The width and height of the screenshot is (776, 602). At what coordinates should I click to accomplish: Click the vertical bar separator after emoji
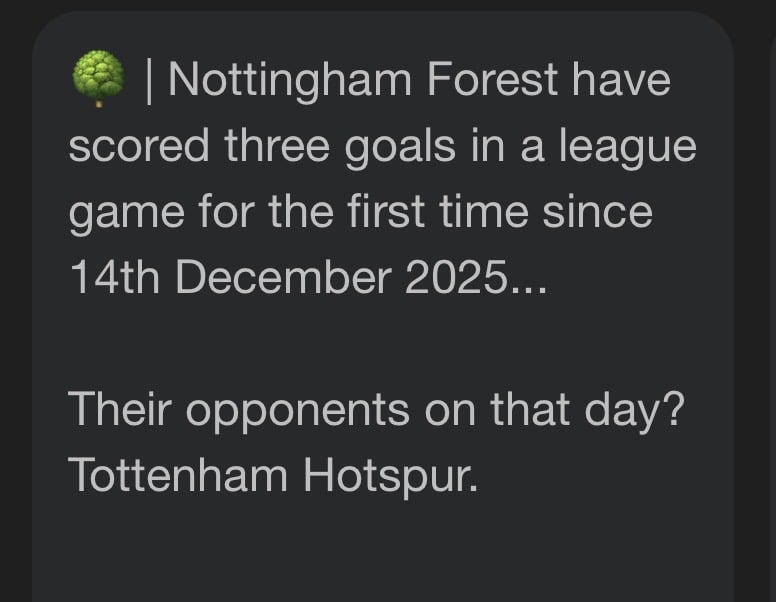click(148, 80)
